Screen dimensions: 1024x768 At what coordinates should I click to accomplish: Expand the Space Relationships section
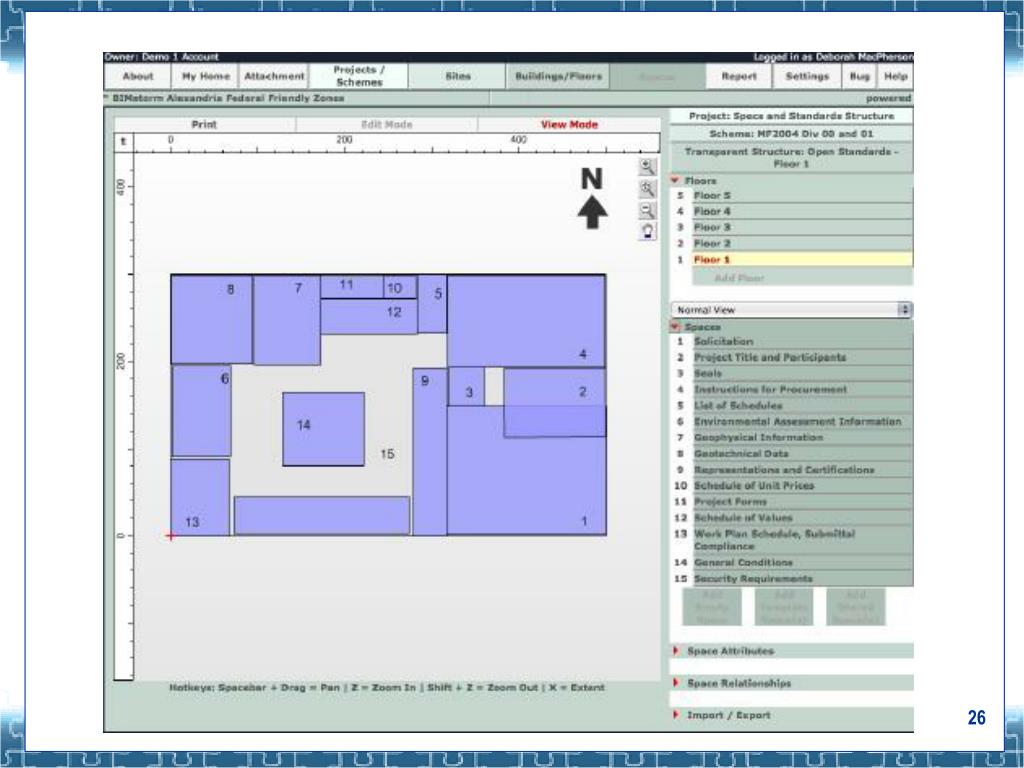676,682
